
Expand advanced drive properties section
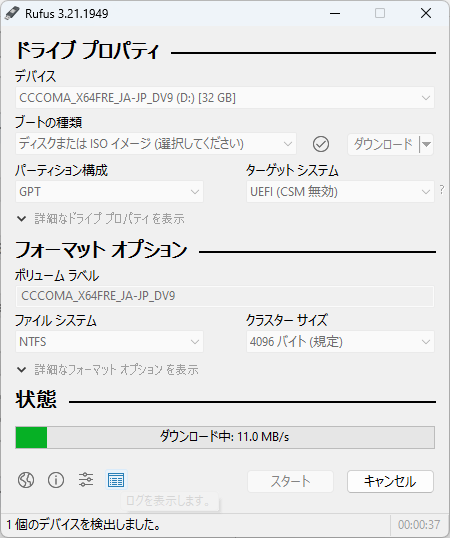tap(101, 219)
